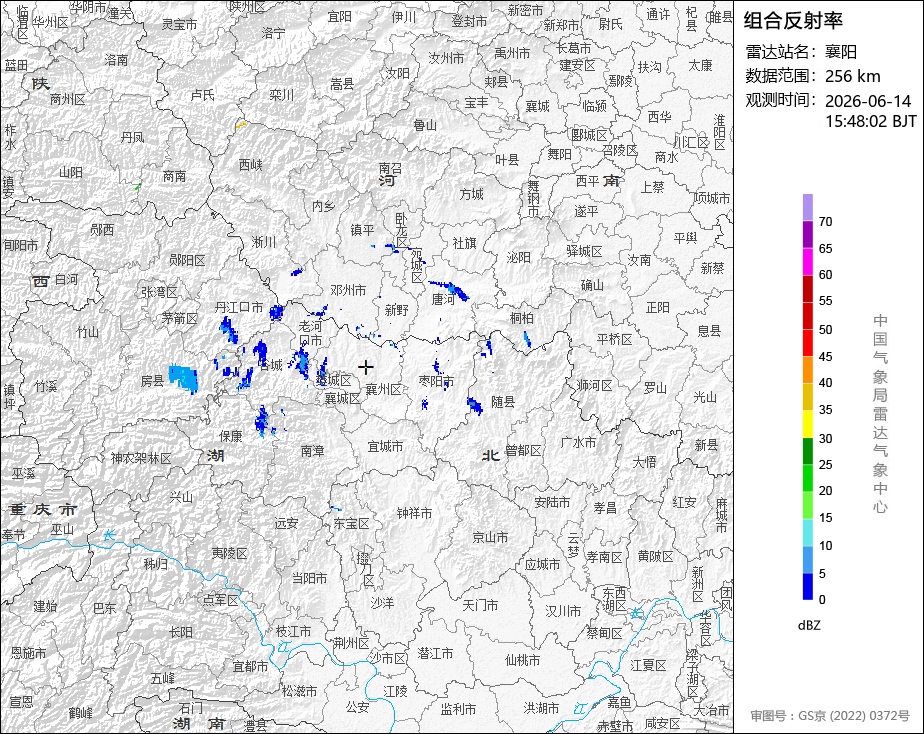This screenshot has height=734, width=924.
Task: Click the 仙桃市 map label
Action: click(523, 660)
